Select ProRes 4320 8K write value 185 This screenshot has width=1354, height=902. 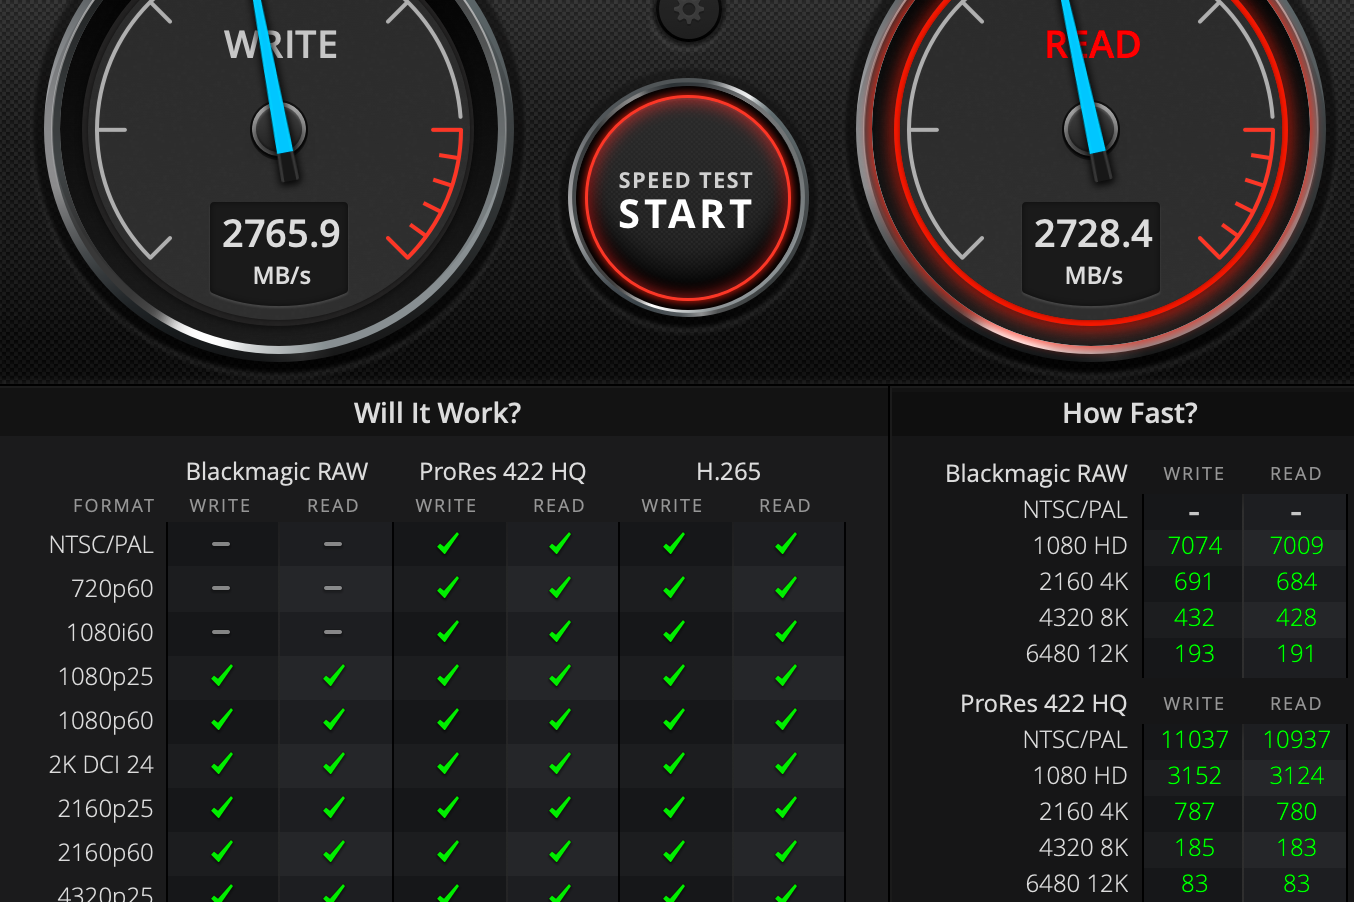tap(1194, 848)
